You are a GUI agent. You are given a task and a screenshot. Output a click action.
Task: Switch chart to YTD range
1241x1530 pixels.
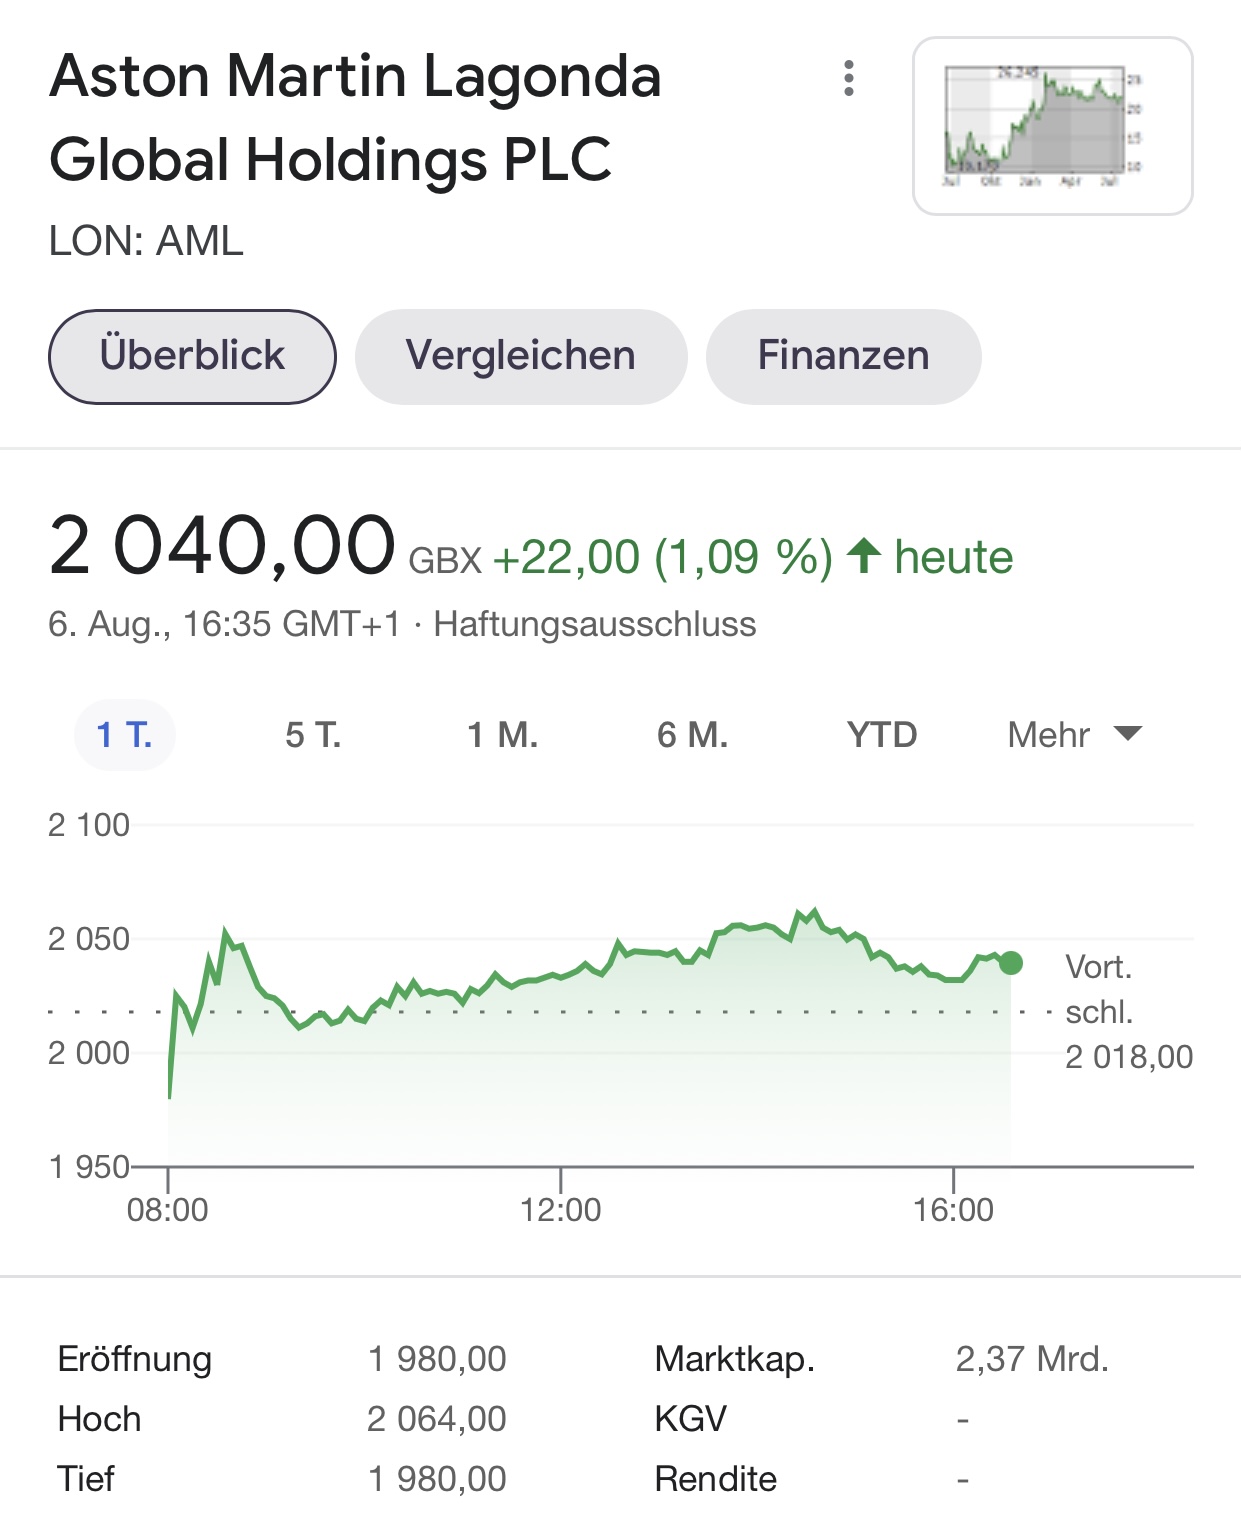(x=881, y=735)
